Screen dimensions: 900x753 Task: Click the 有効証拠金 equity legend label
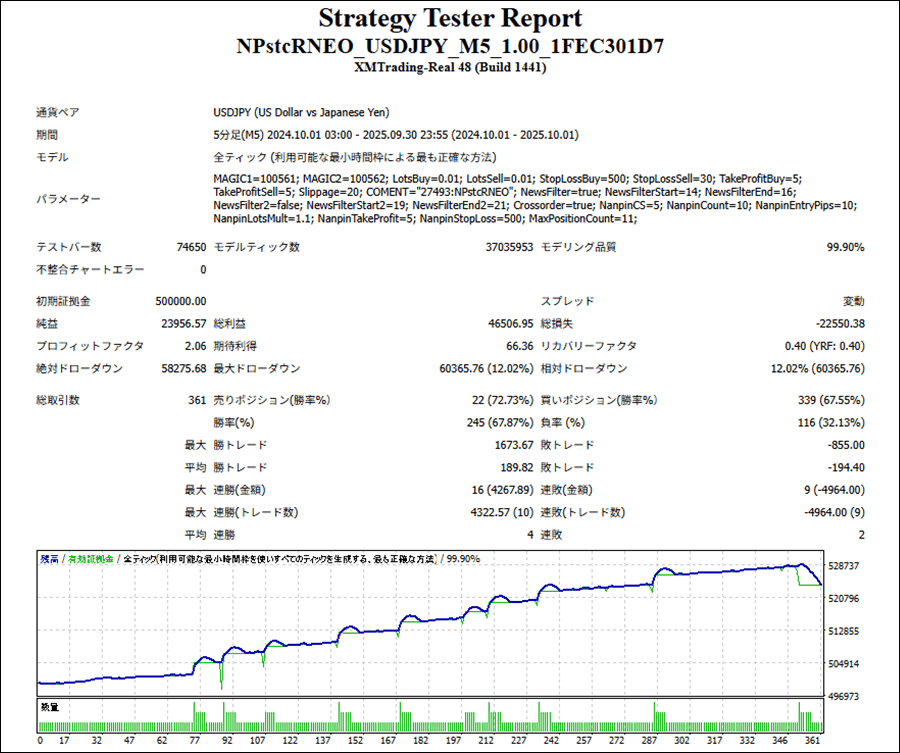point(92,559)
